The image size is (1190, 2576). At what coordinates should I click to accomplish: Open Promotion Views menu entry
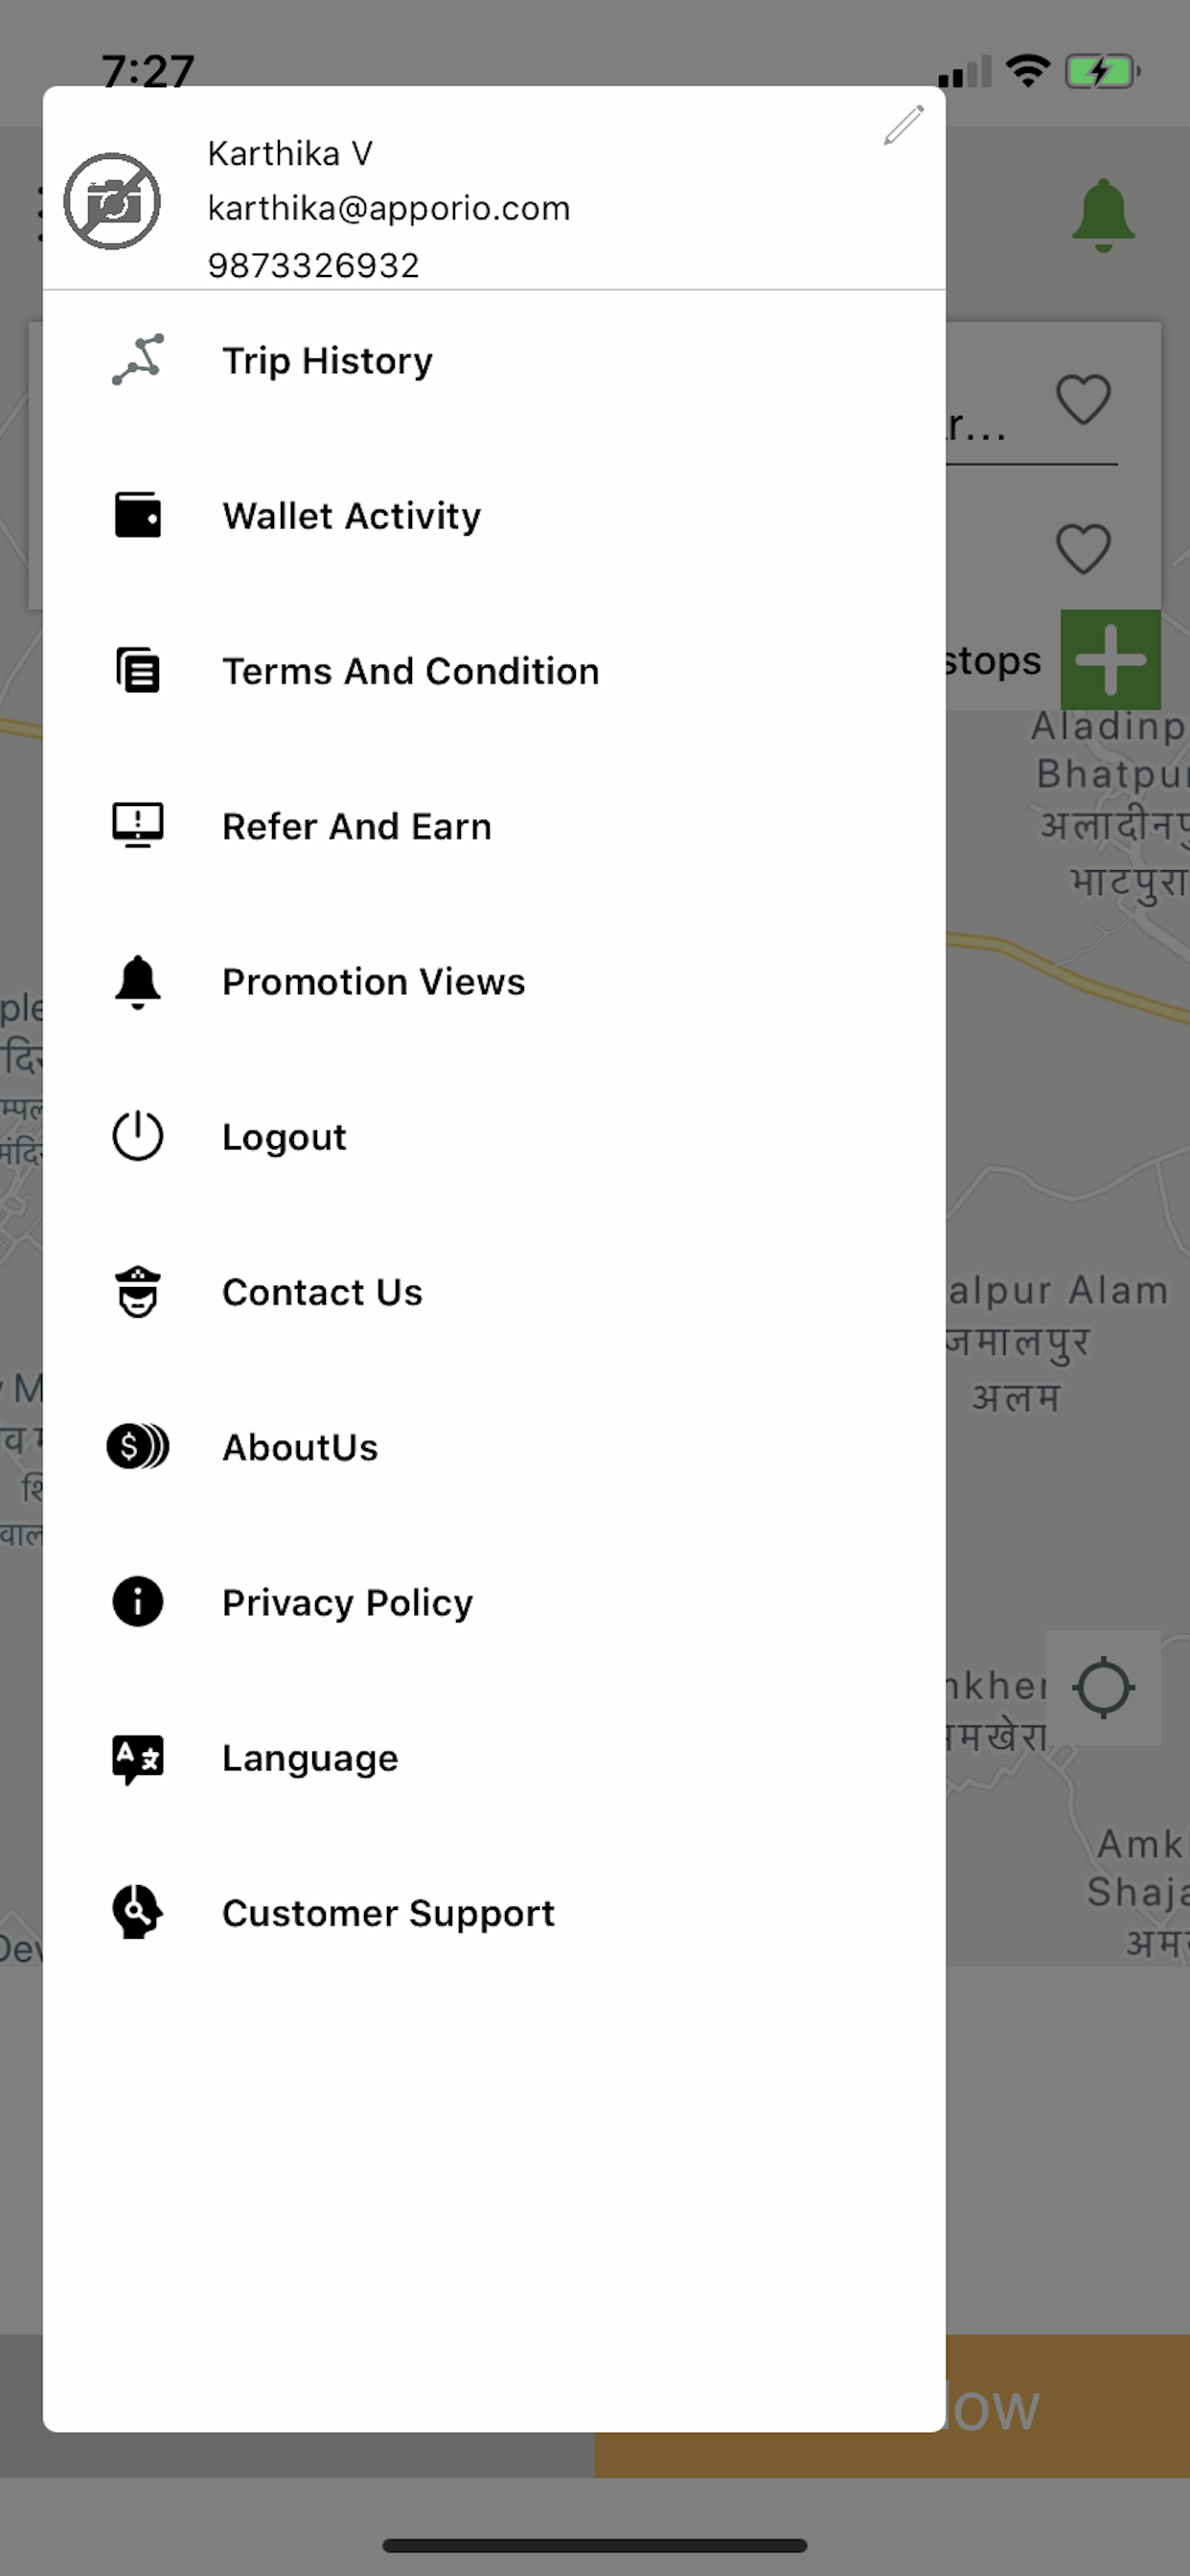click(x=373, y=982)
